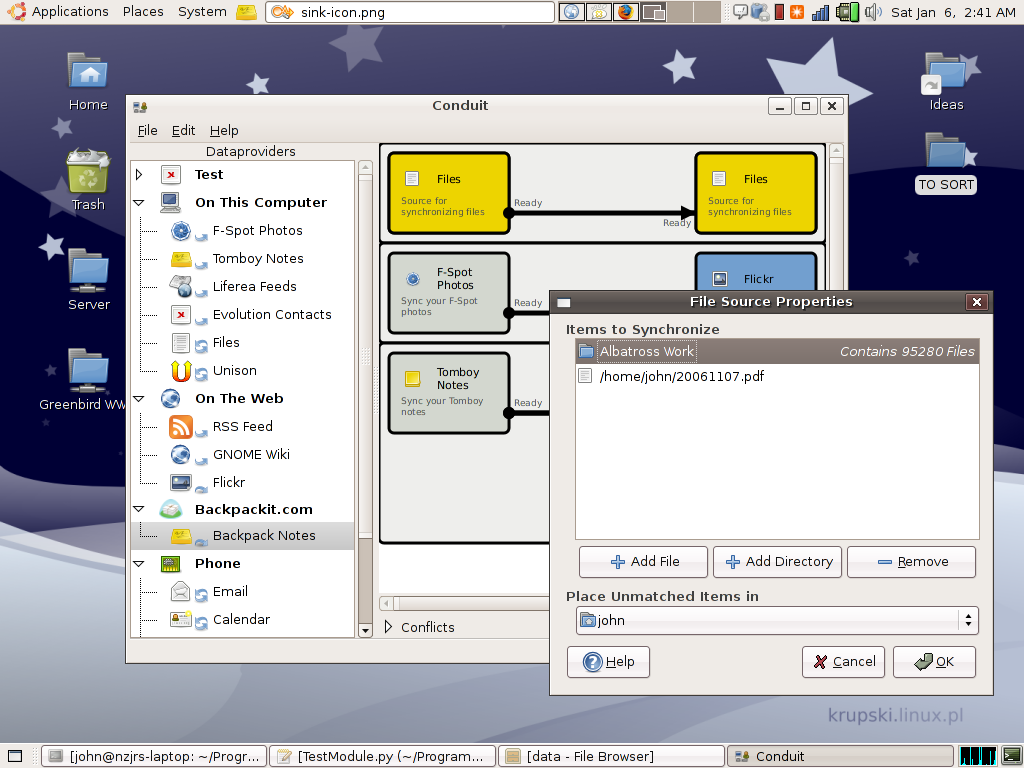This screenshot has width=1024, height=768.
Task: Collapse the Phone category
Action: tap(139, 563)
